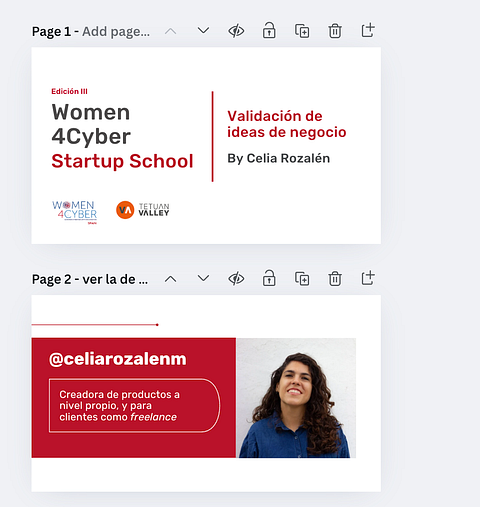This screenshot has width=480, height=507.
Task: Select the '@celiarozalenm' text
Action: [x=118, y=359]
